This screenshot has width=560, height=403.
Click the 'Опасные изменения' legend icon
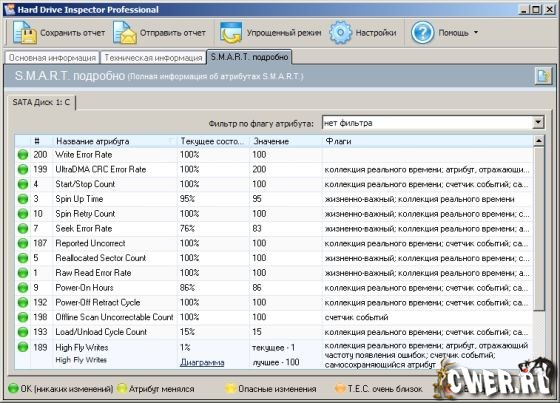point(231,388)
